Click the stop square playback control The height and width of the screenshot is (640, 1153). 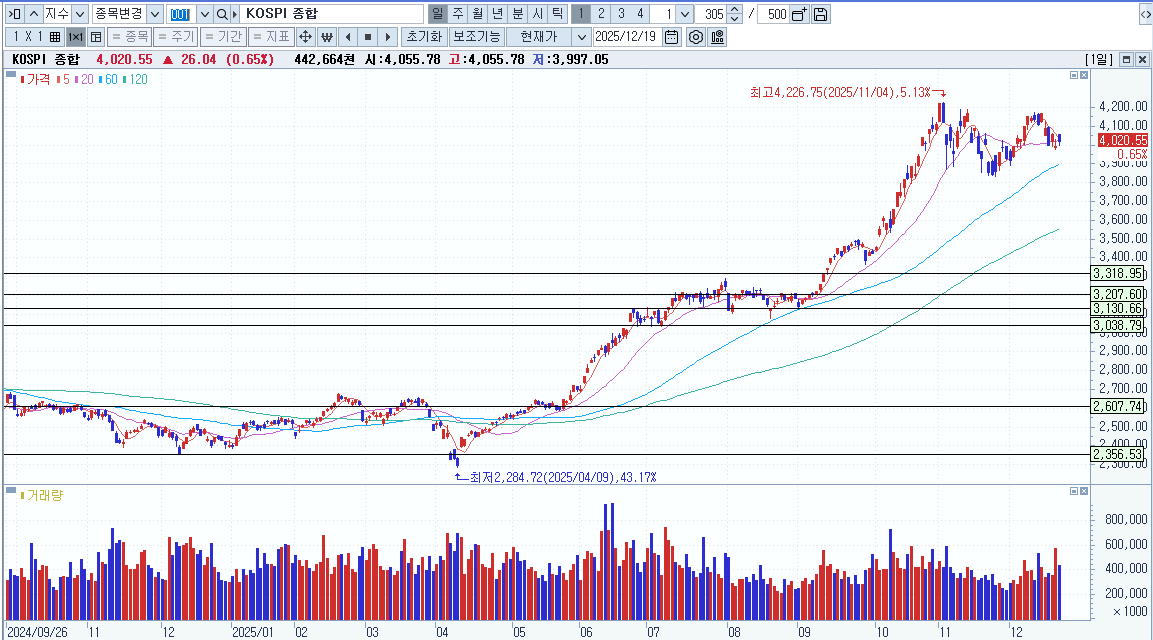(x=368, y=37)
